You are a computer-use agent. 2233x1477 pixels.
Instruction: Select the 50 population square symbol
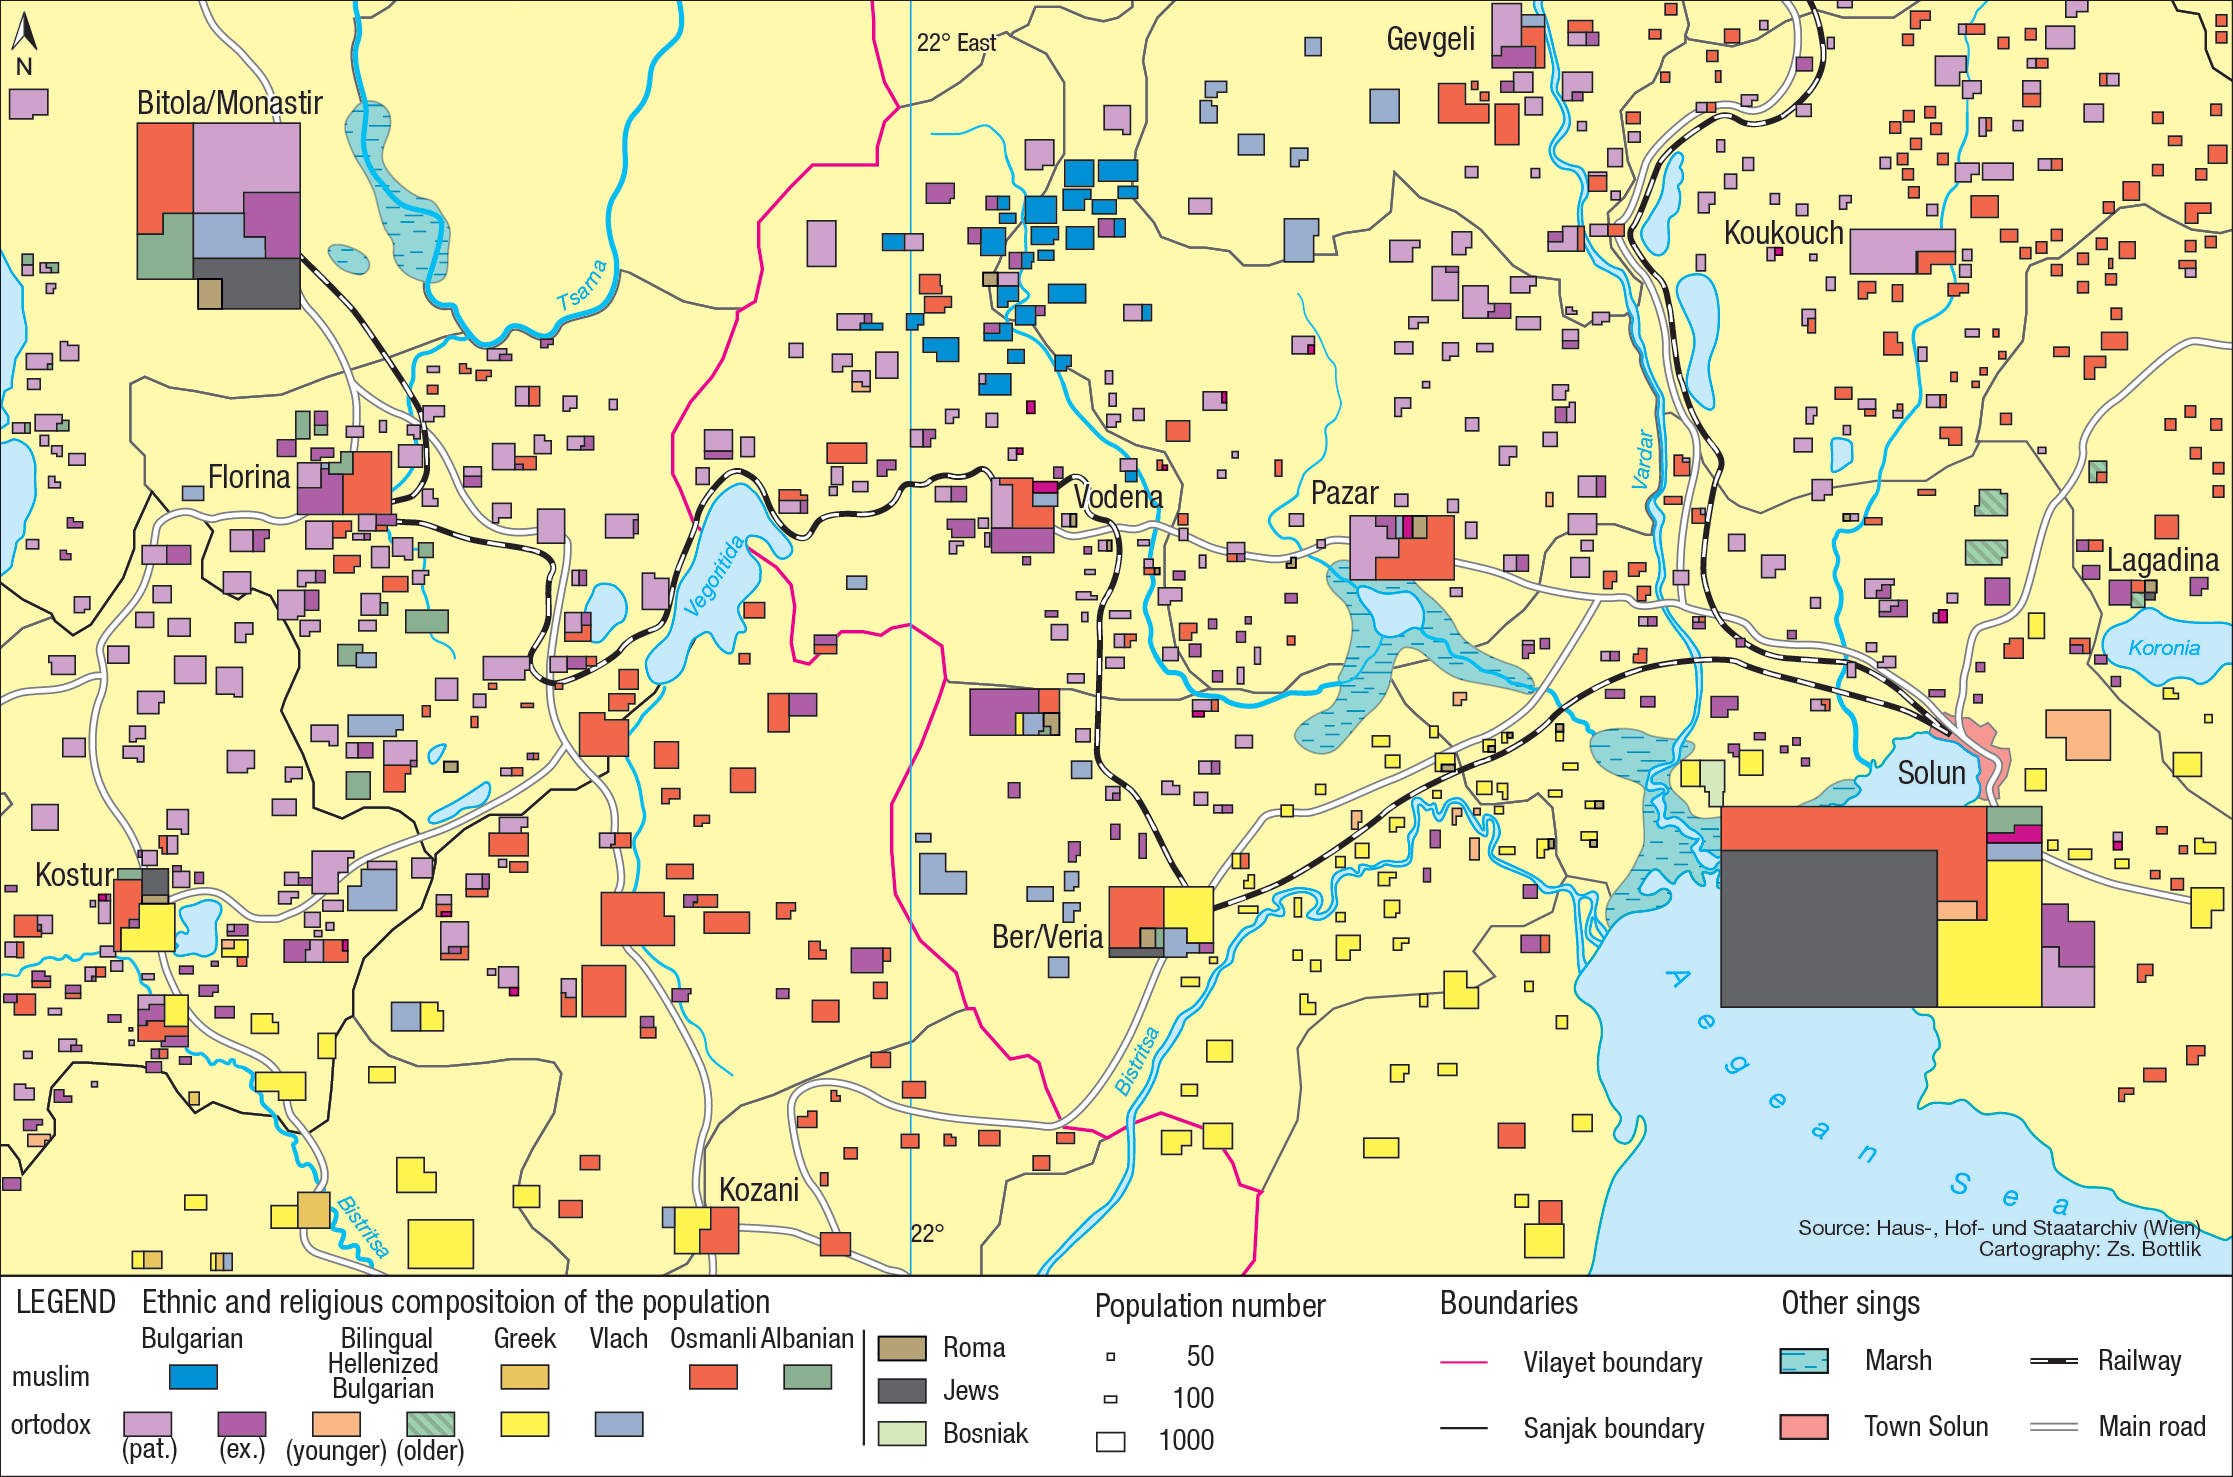click(x=1110, y=1358)
